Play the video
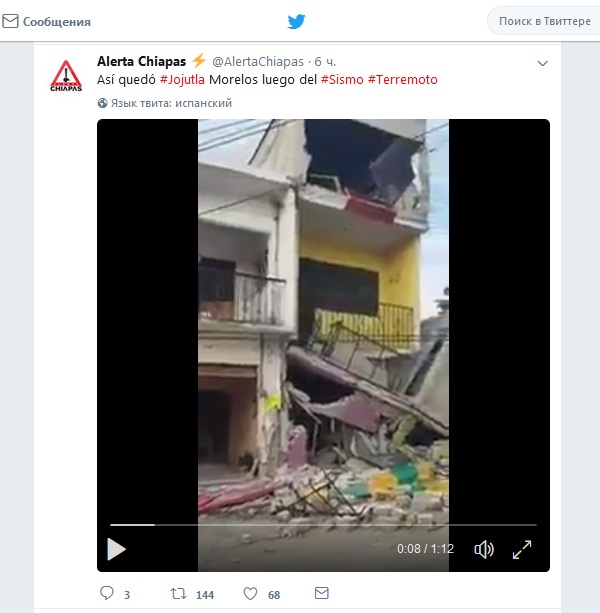The image size is (600, 613). (x=116, y=549)
